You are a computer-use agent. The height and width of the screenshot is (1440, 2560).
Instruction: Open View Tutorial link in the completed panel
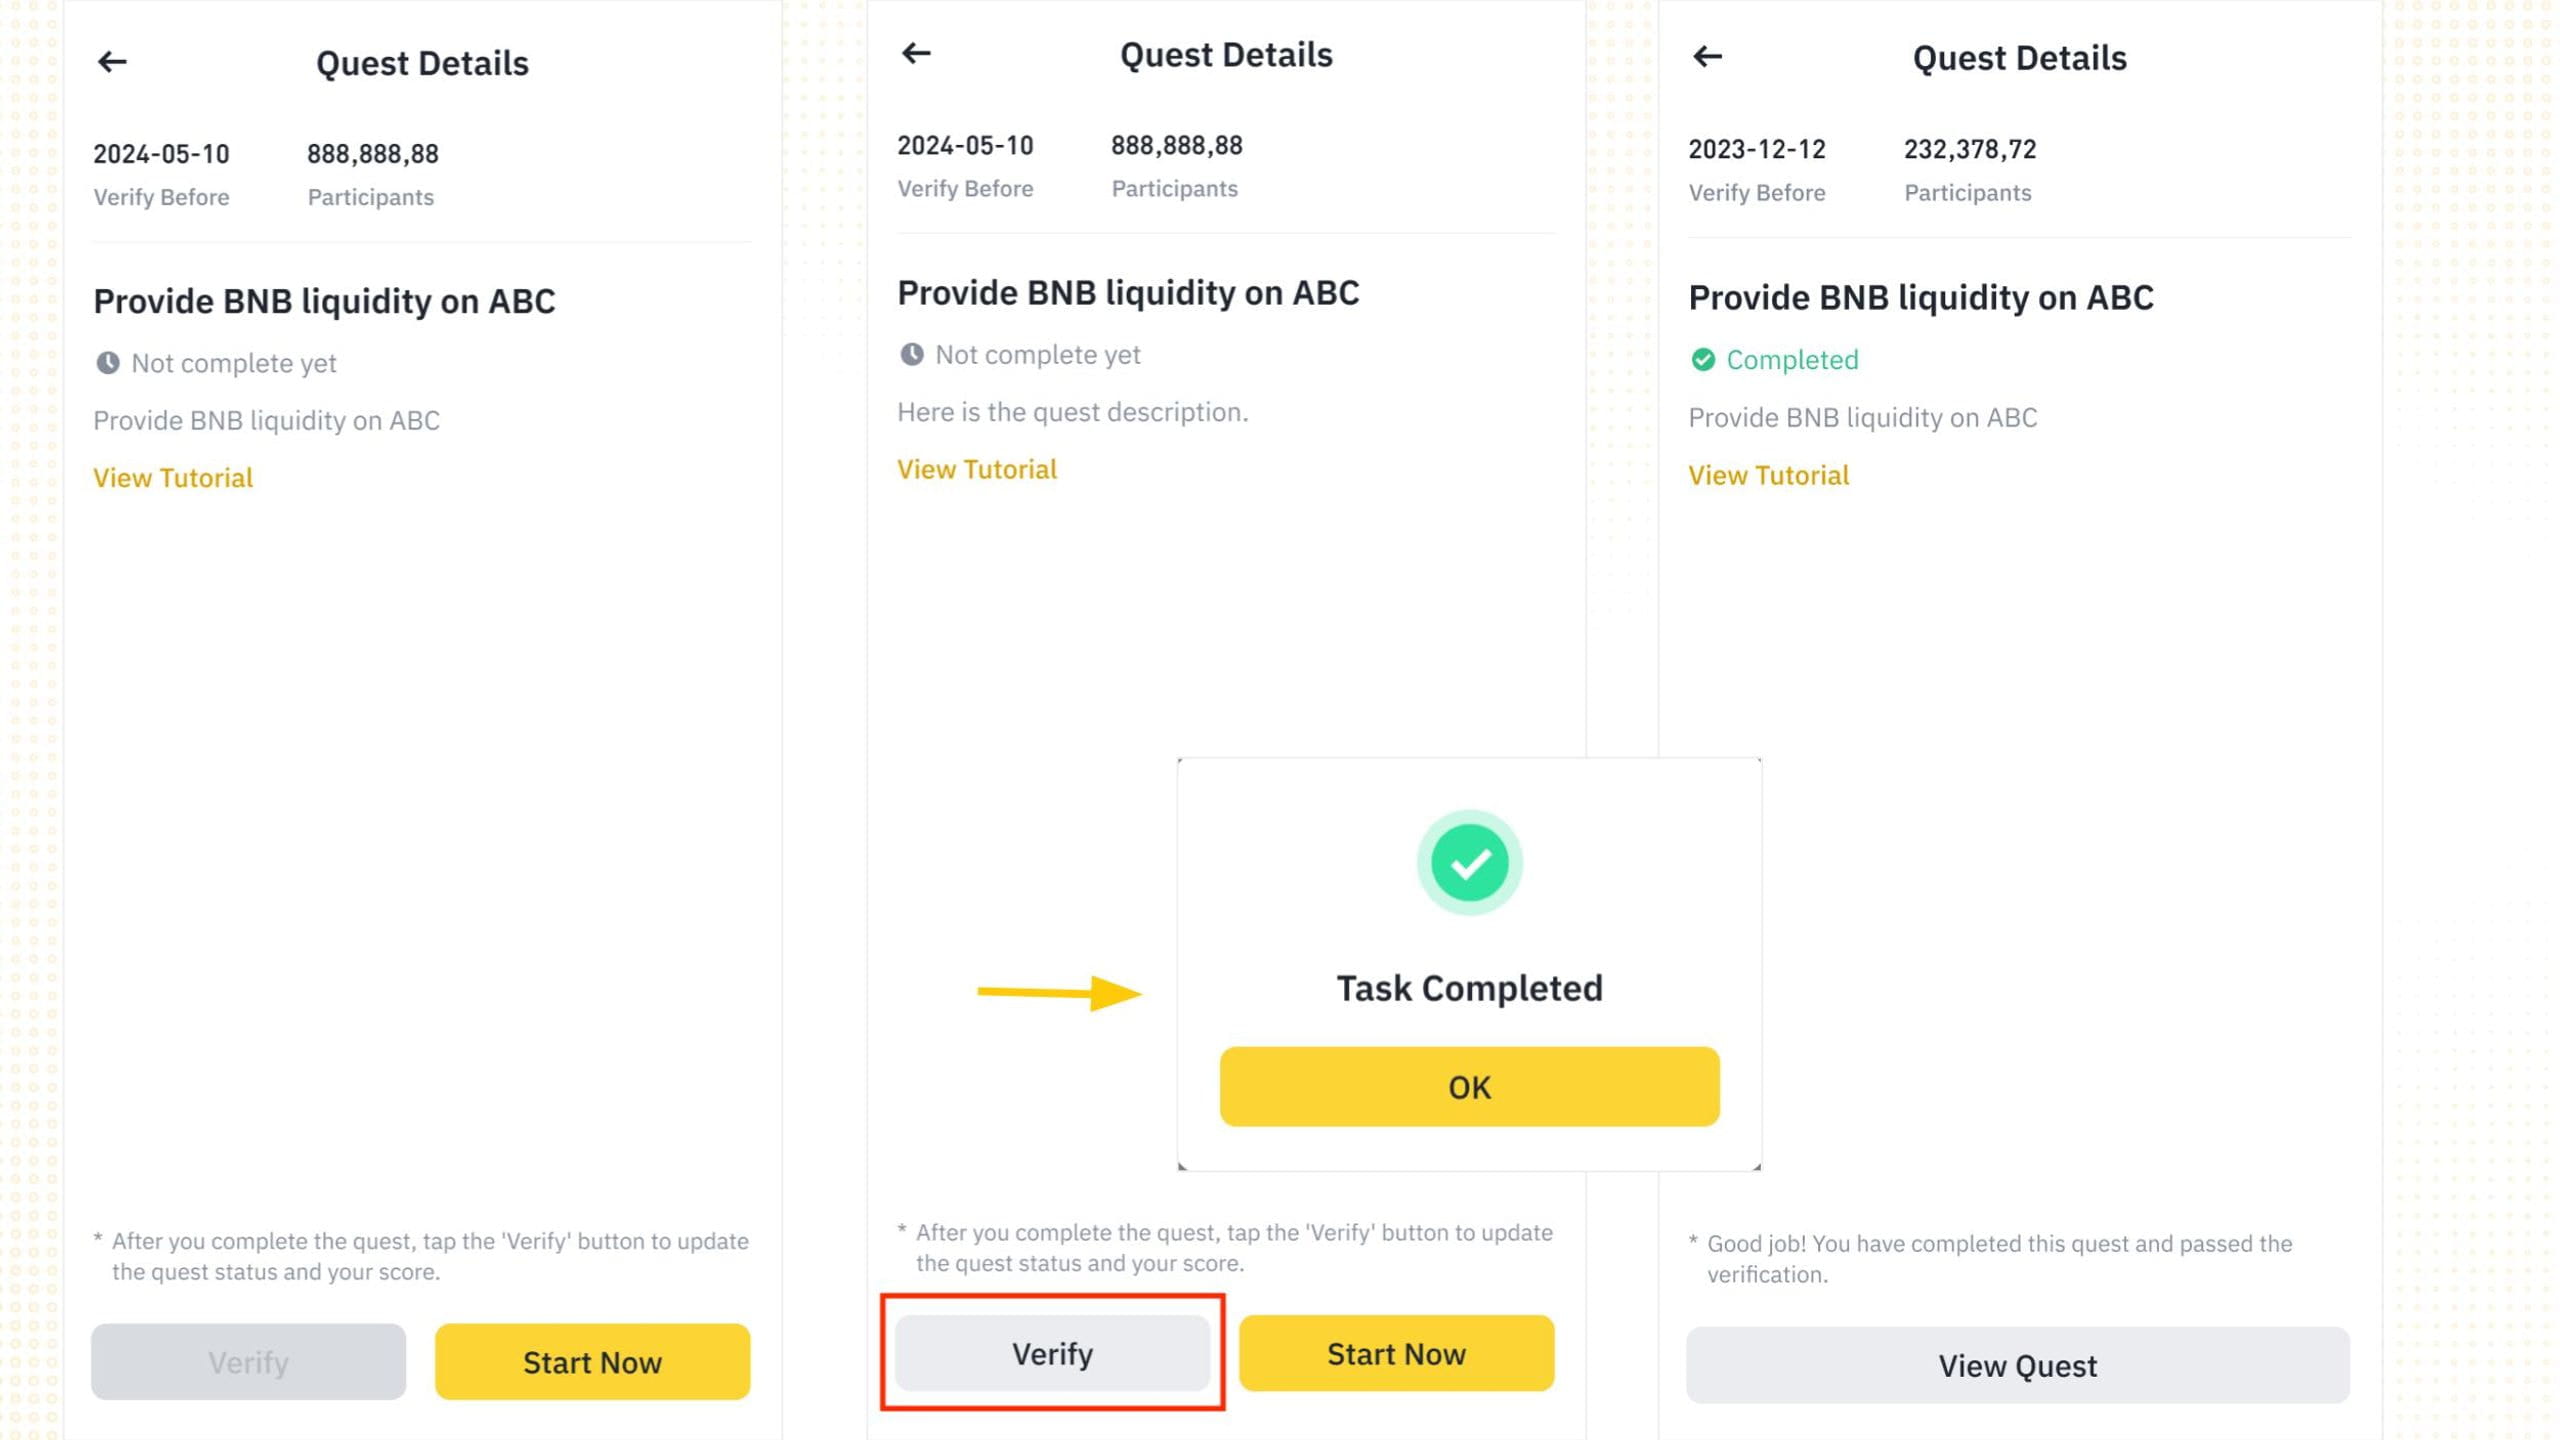pyautogui.click(x=1769, y=475)
